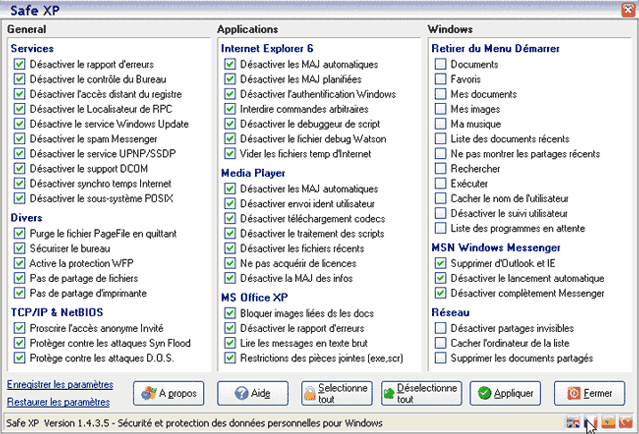This screenshot has width=639, height=434.
Task: Uncheck Désactiver les fichiers récents
Action: 230,248
